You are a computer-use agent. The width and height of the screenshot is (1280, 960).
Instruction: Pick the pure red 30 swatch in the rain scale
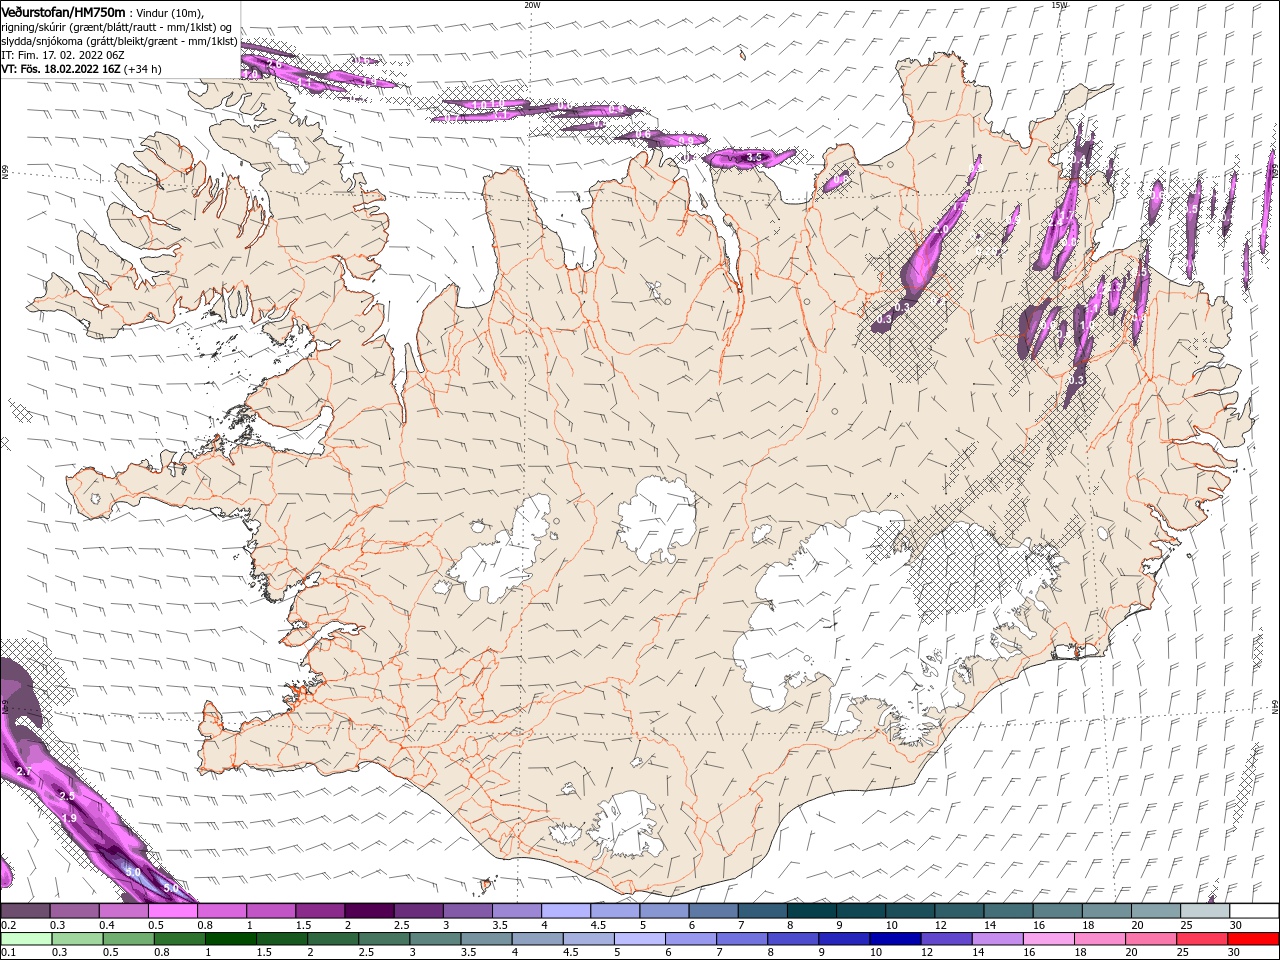(1252, 939)
